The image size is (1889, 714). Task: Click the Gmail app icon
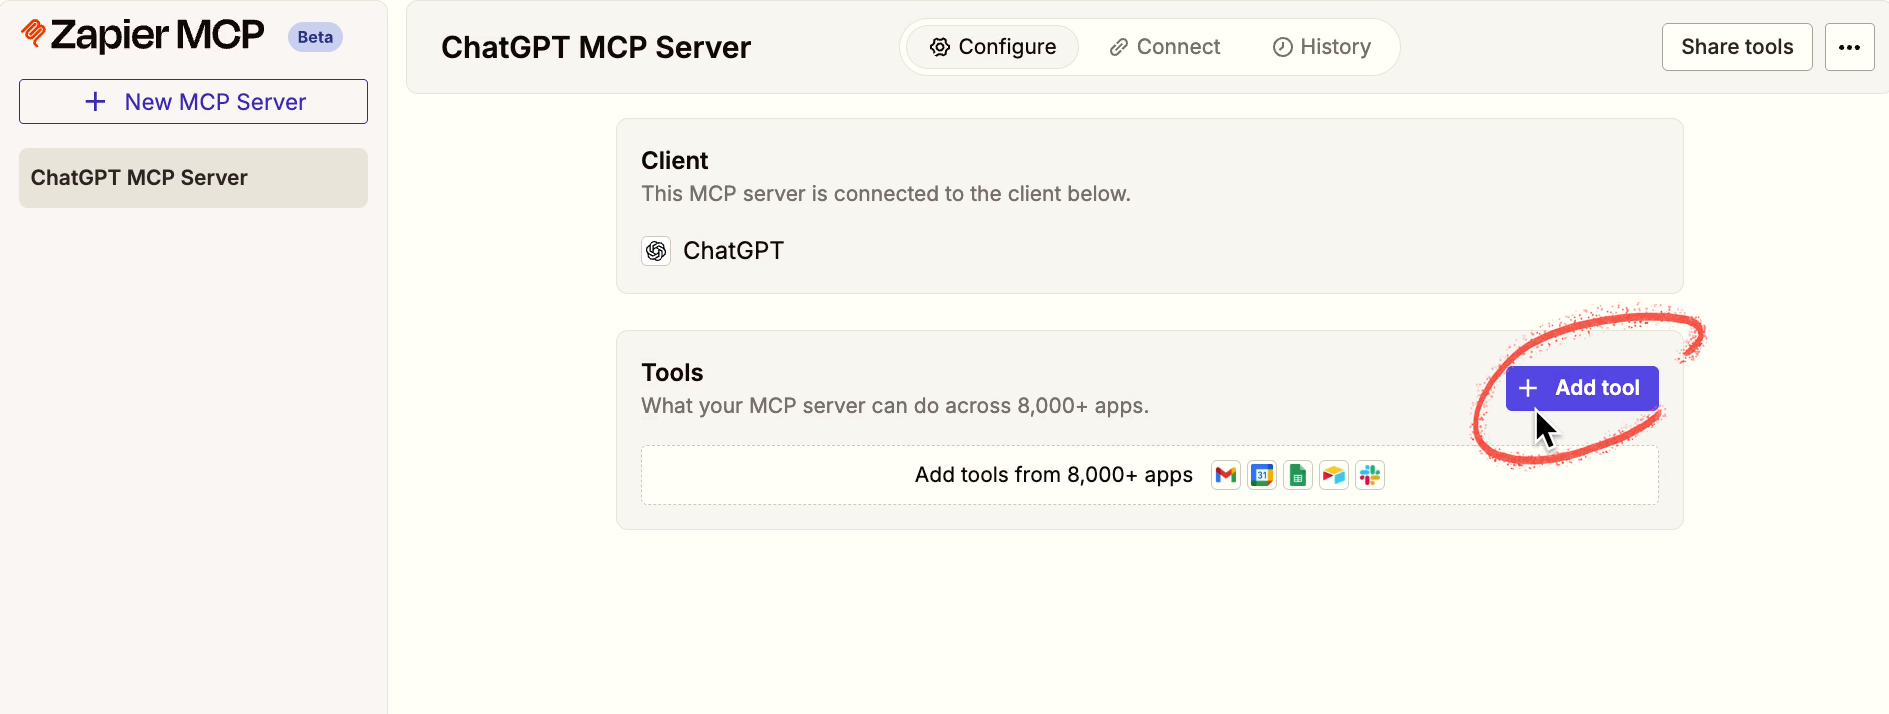[1226, 475]
